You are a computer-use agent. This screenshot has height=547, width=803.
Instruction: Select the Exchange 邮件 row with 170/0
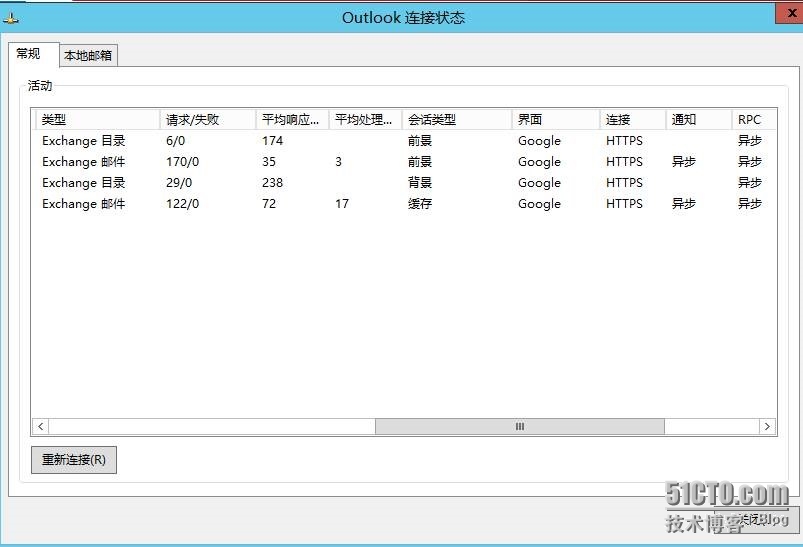point(404,161)
